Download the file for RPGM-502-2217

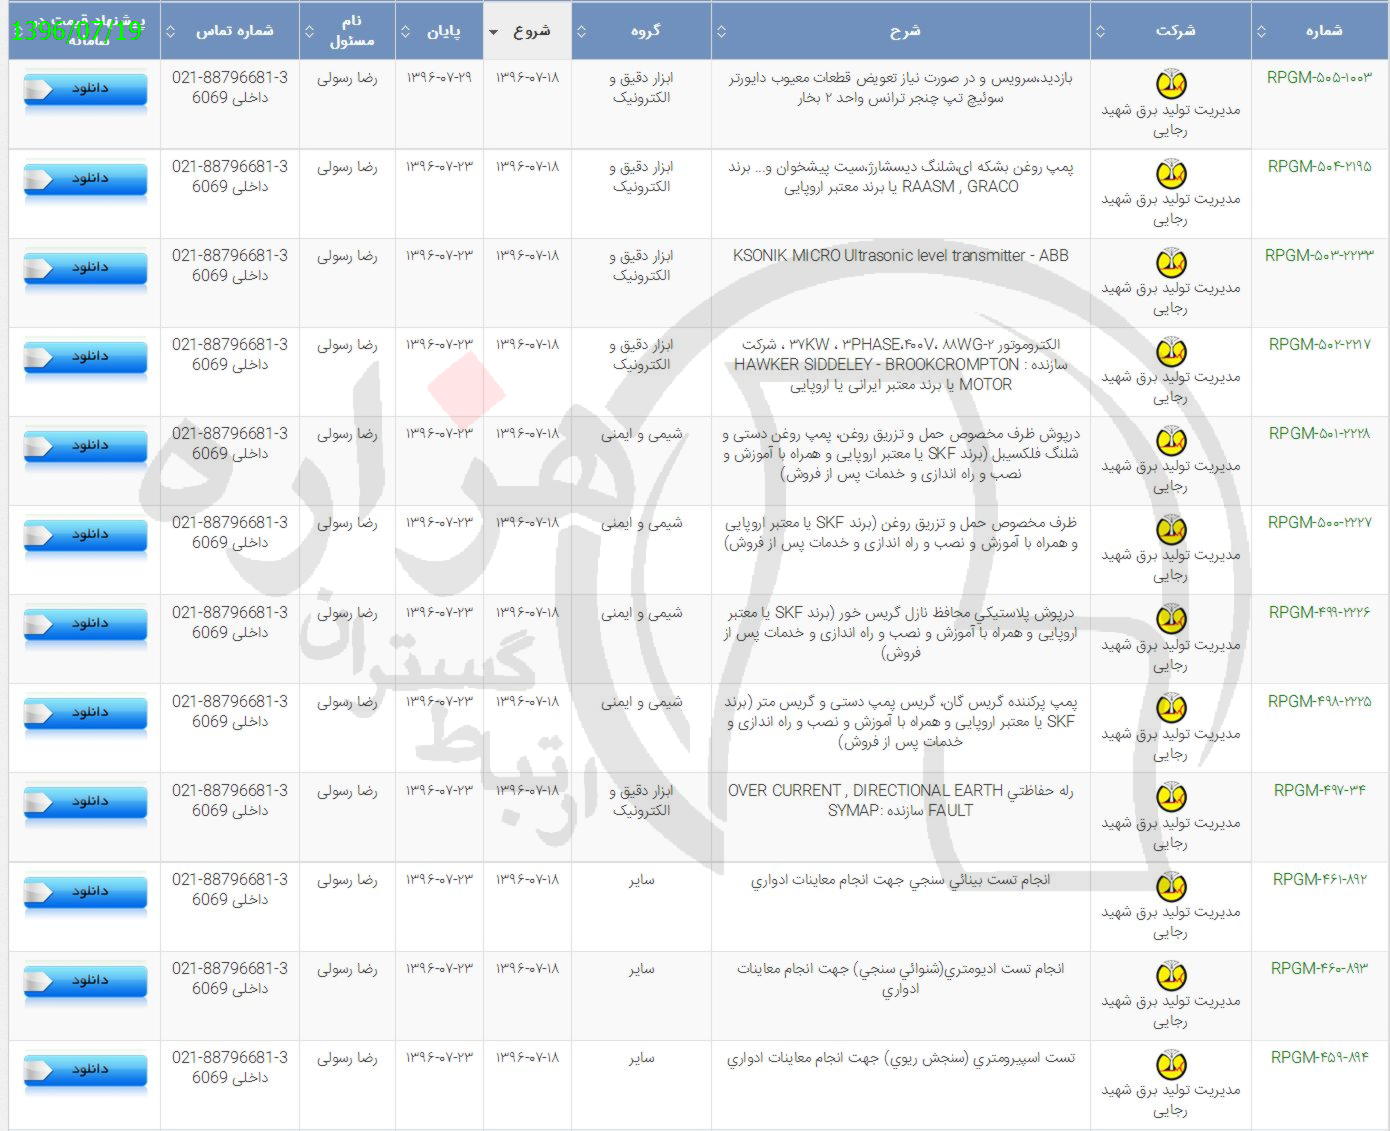[x=85, y=356]
